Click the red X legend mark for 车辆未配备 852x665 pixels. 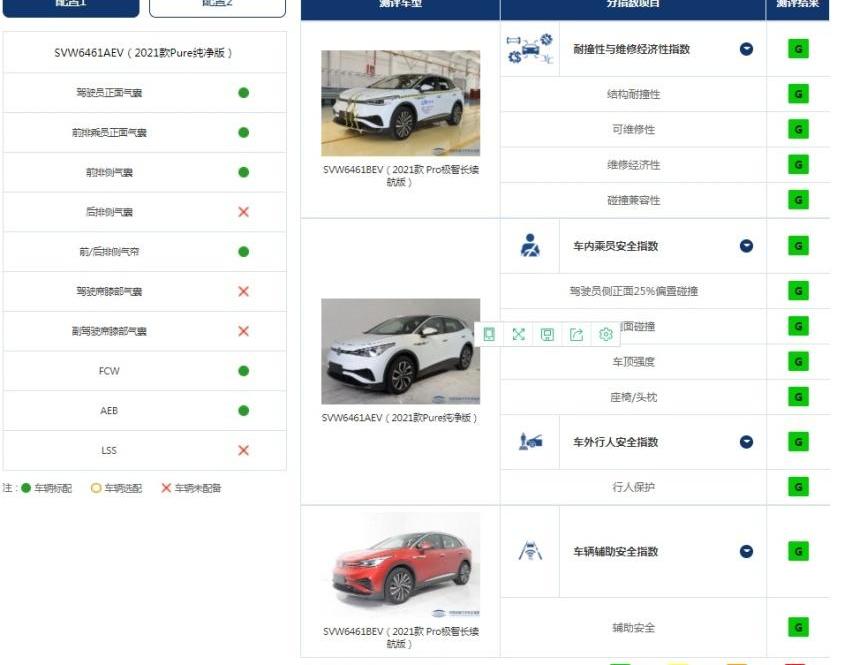(x=166, y=488)
